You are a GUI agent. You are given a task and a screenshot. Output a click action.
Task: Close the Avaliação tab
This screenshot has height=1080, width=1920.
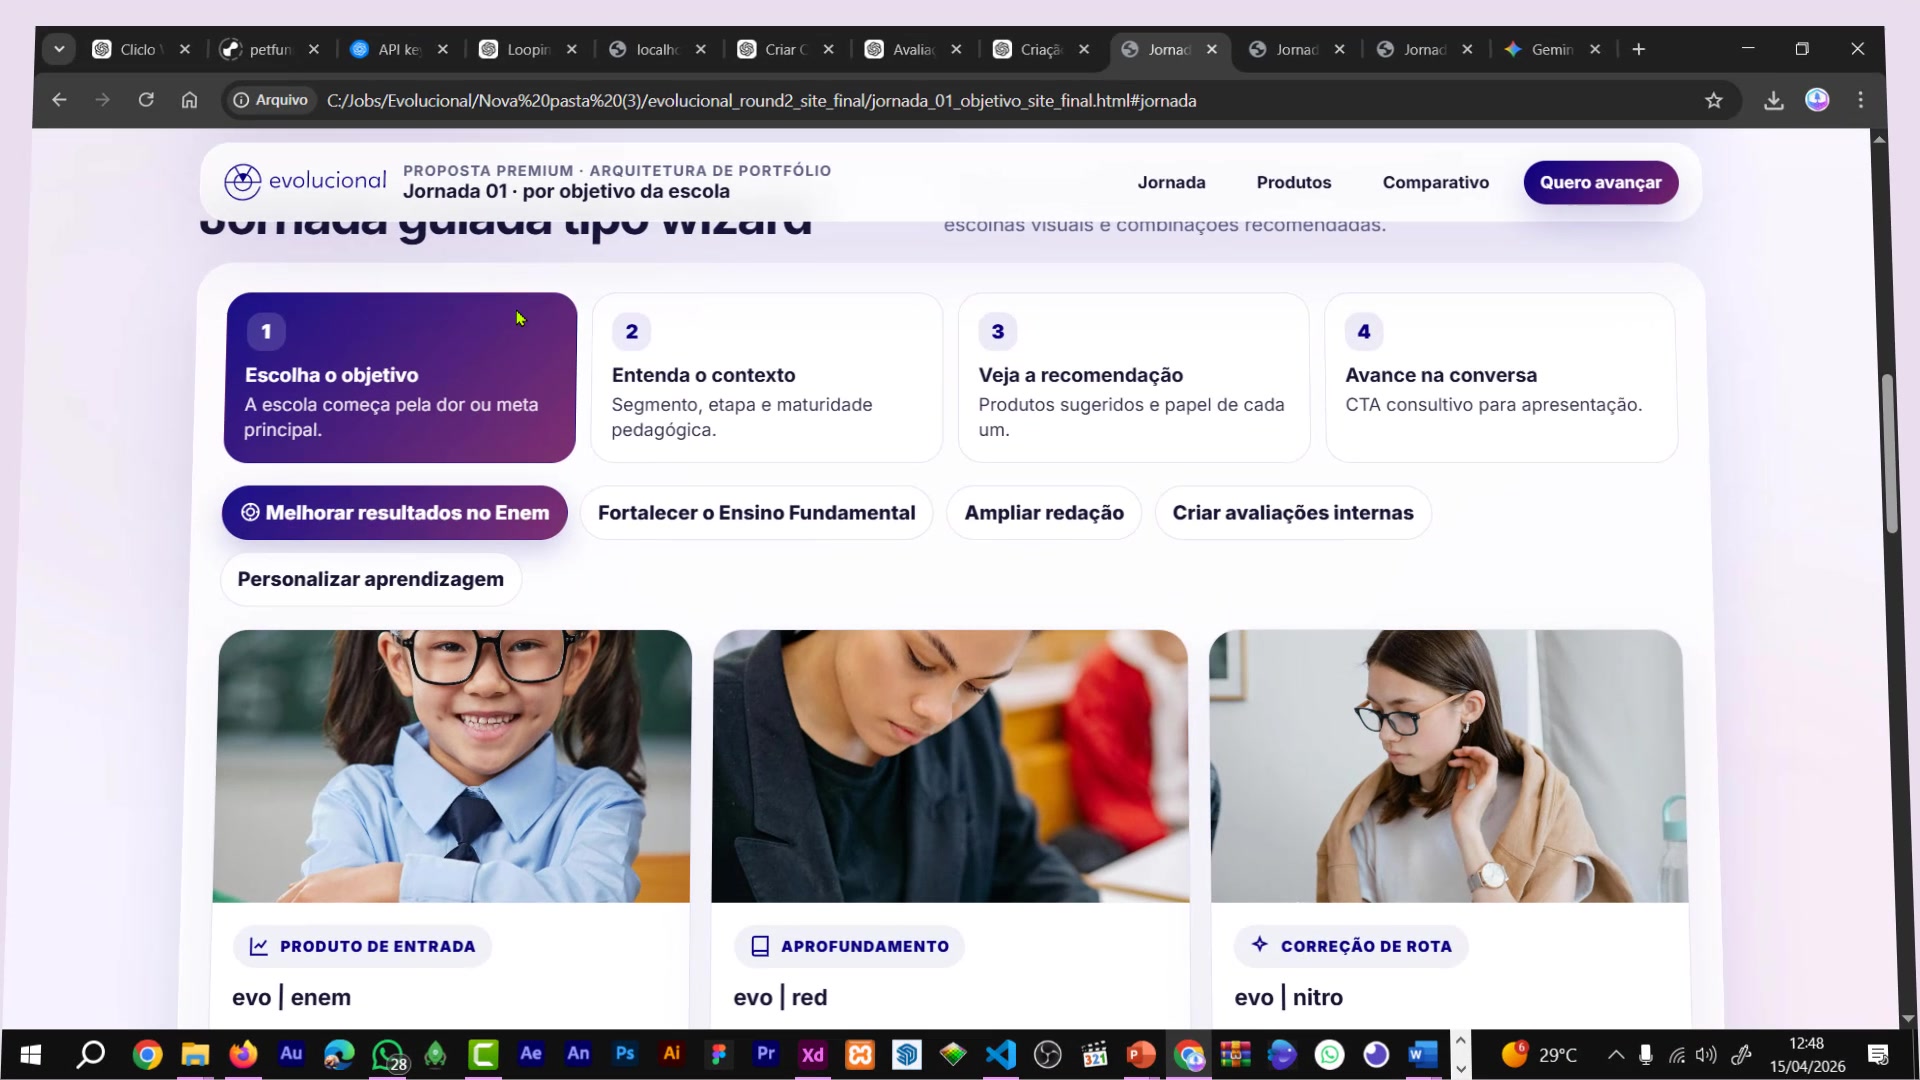pos(956,49)
